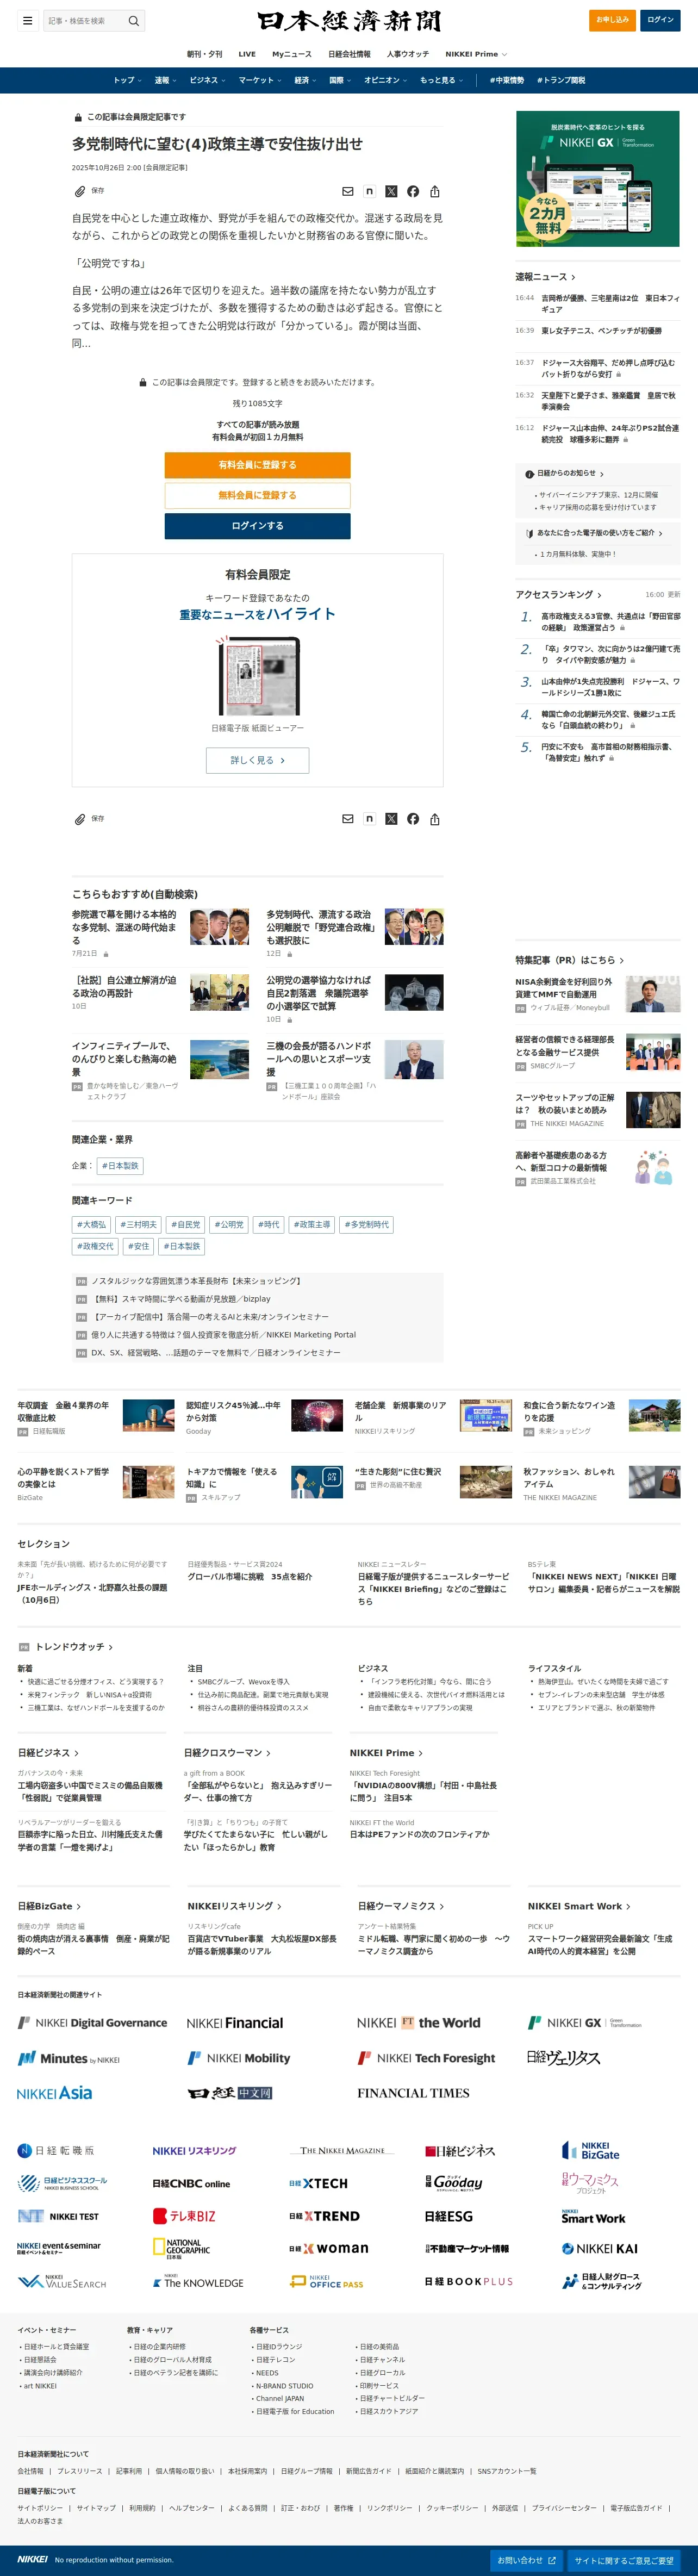This screenshot has height=2576, width=698.
Task: Click the top save clip icon
Action: coord(80,191)
